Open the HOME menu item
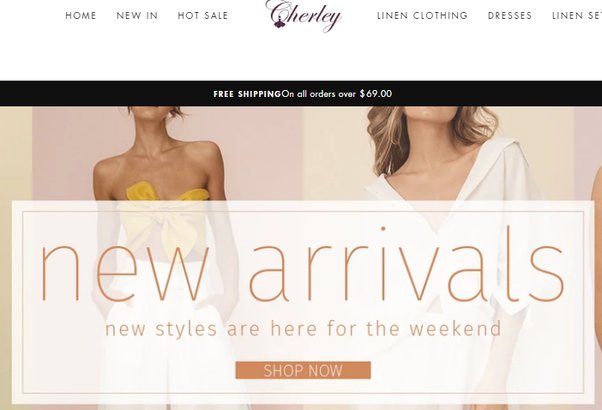602x410 pixels. point(81,16)
